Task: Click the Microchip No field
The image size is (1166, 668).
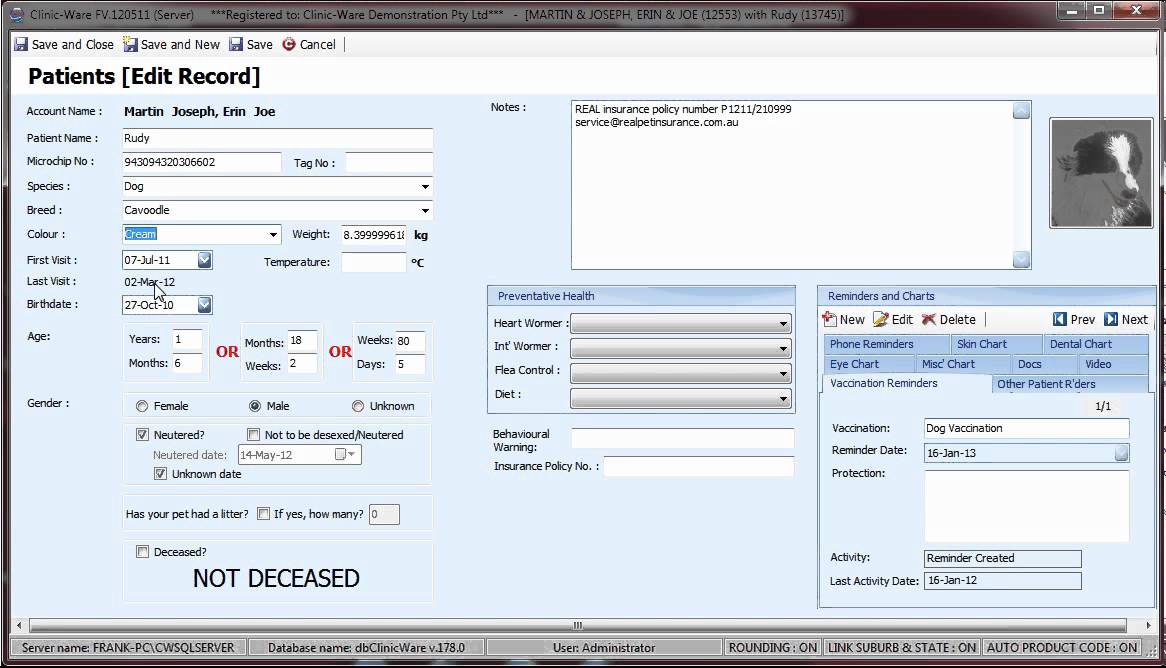Action: point(202,162)
